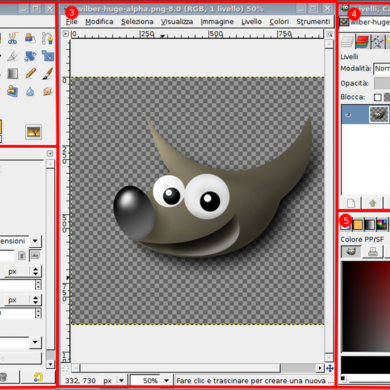Click the Wilber layer thumbnail in layers list
The image size is (390, 390).
tap(379, 114)
